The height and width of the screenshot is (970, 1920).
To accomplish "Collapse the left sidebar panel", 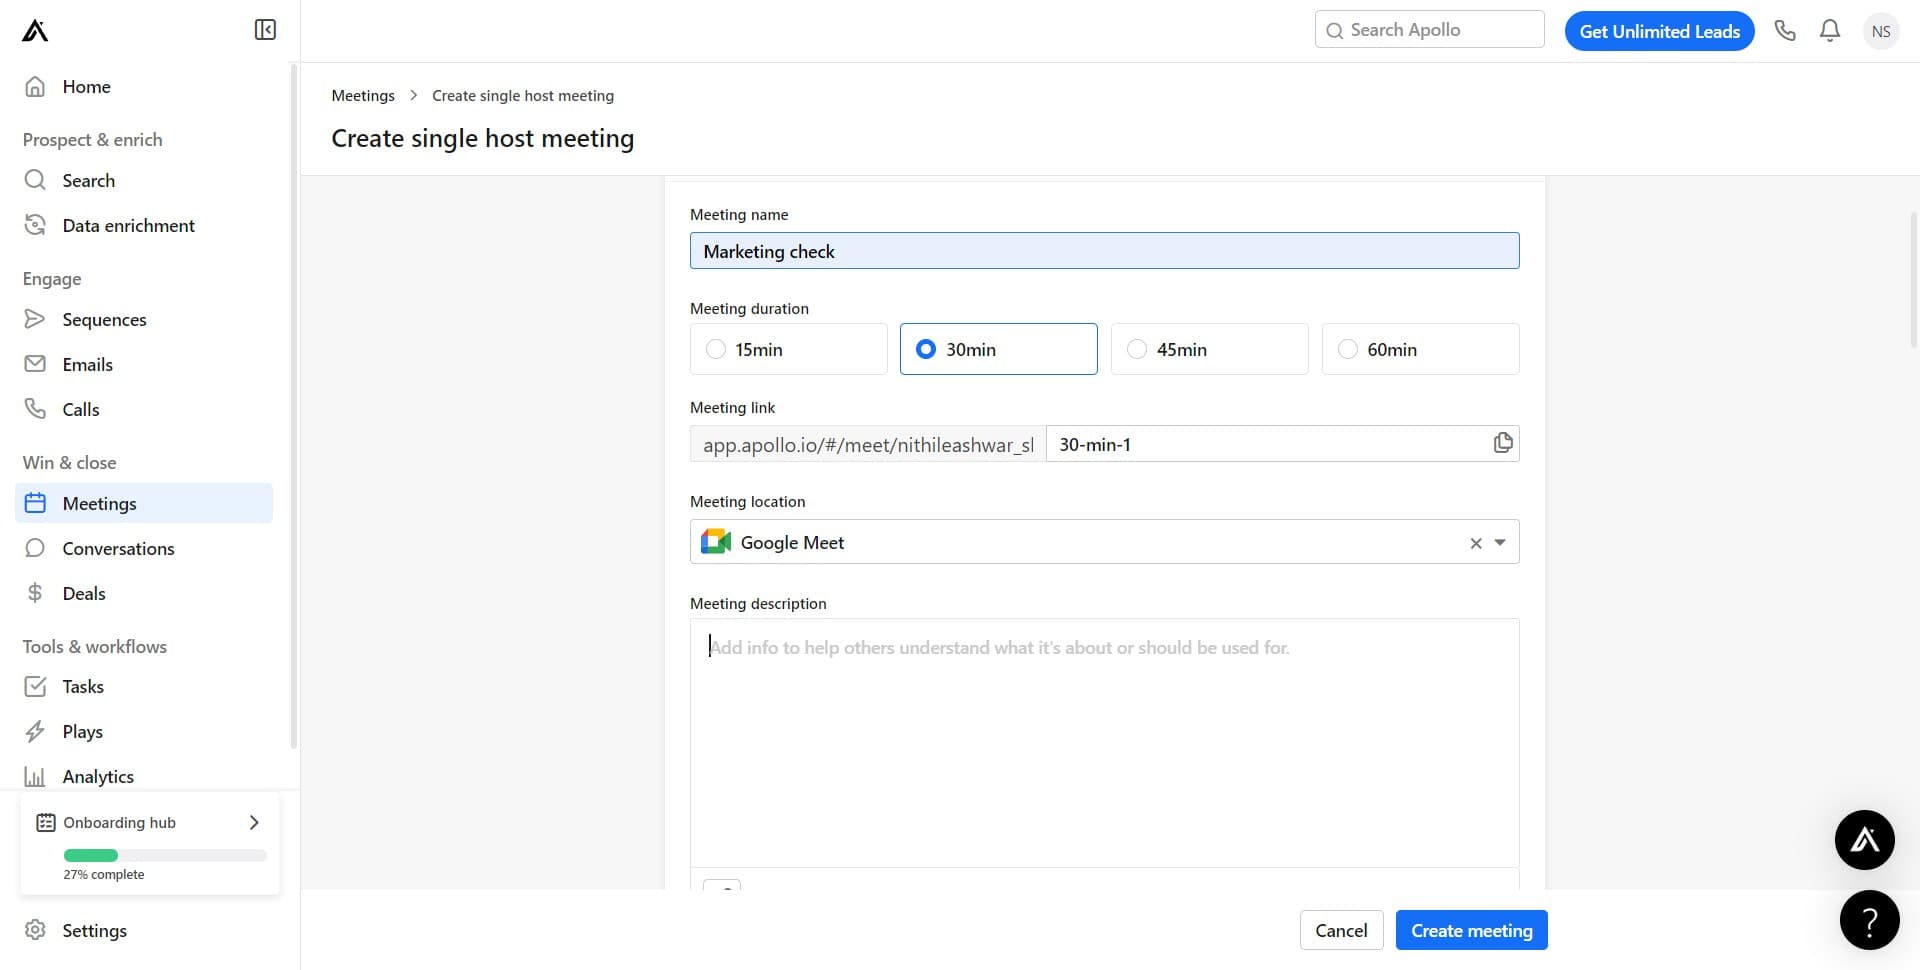I will [x=265, y=30].
